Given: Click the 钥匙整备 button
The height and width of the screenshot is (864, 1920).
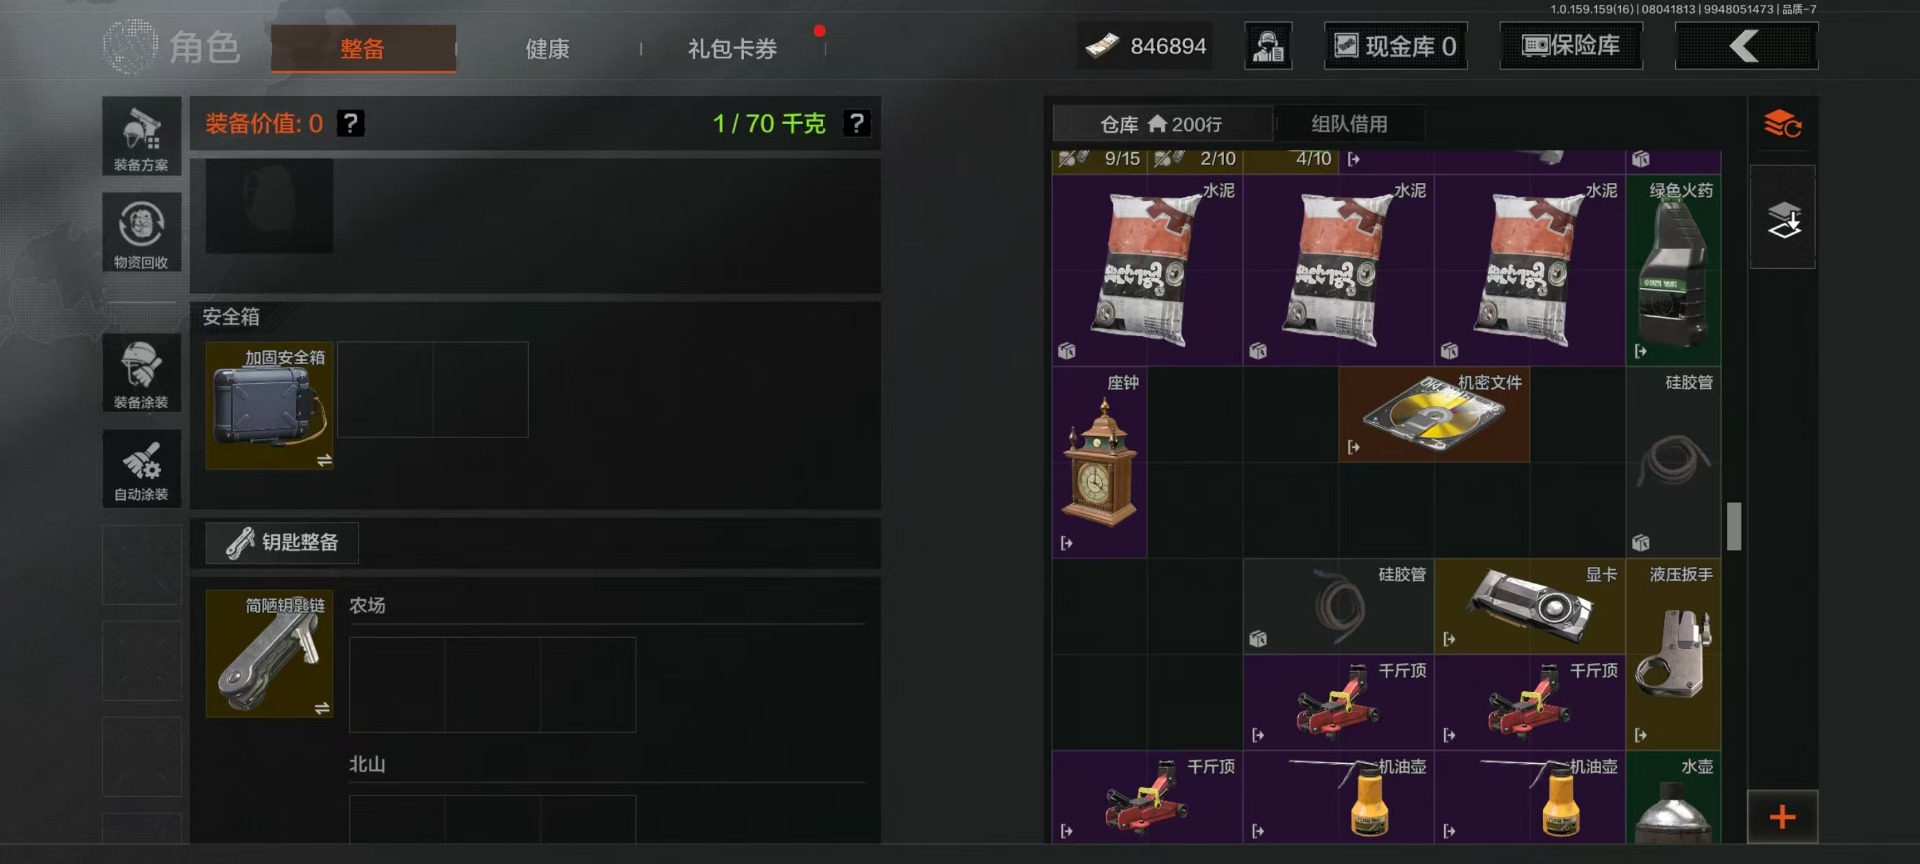Looking at the screenshot, I should [282, 542].
